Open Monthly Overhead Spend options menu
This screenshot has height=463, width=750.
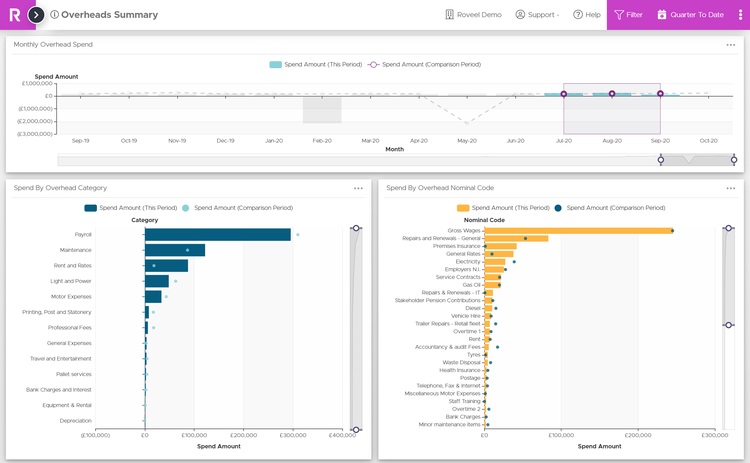click(x=731, y=45)
